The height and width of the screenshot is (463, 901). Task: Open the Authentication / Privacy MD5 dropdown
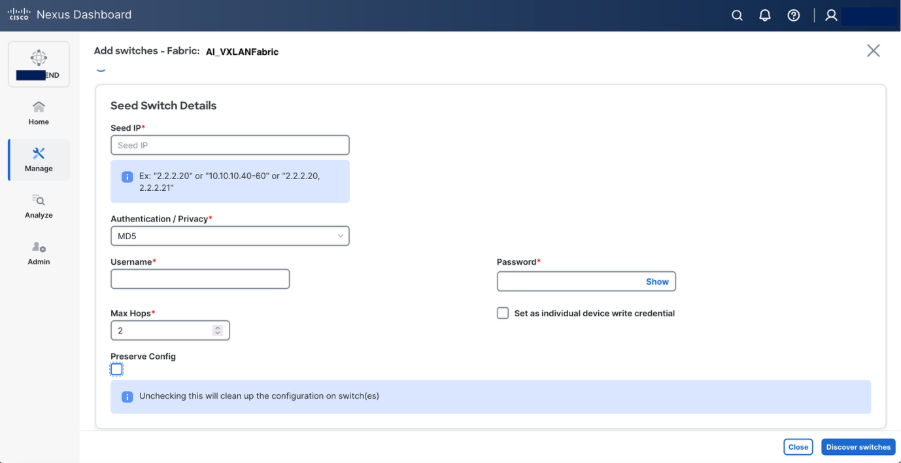(230, 236)
